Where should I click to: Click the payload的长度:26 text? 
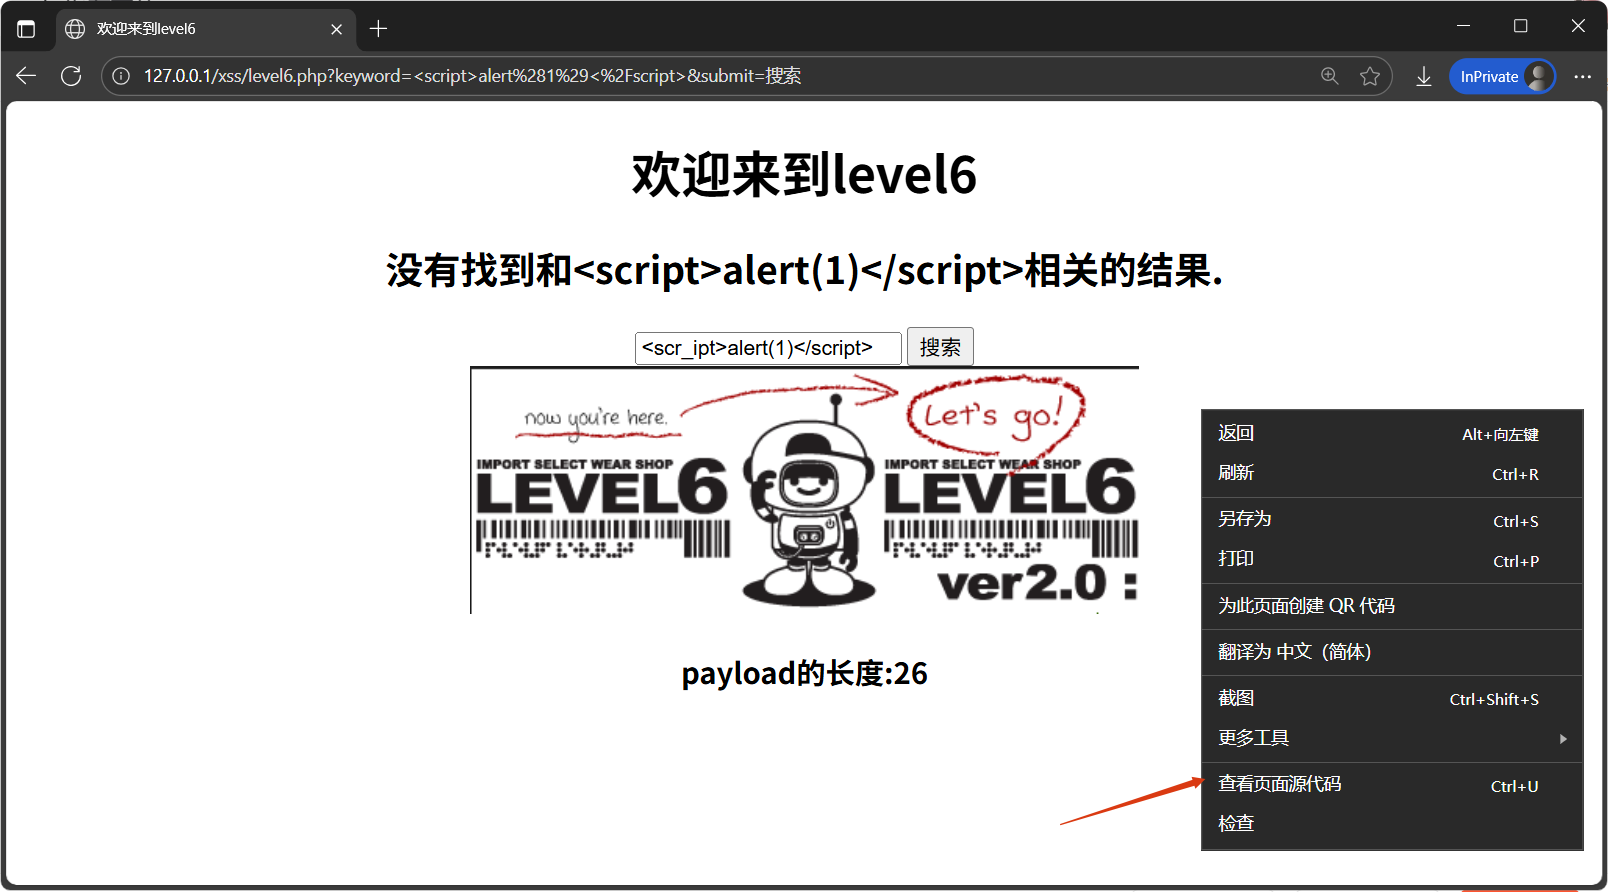pyautogui.click(x=804, y=673)
